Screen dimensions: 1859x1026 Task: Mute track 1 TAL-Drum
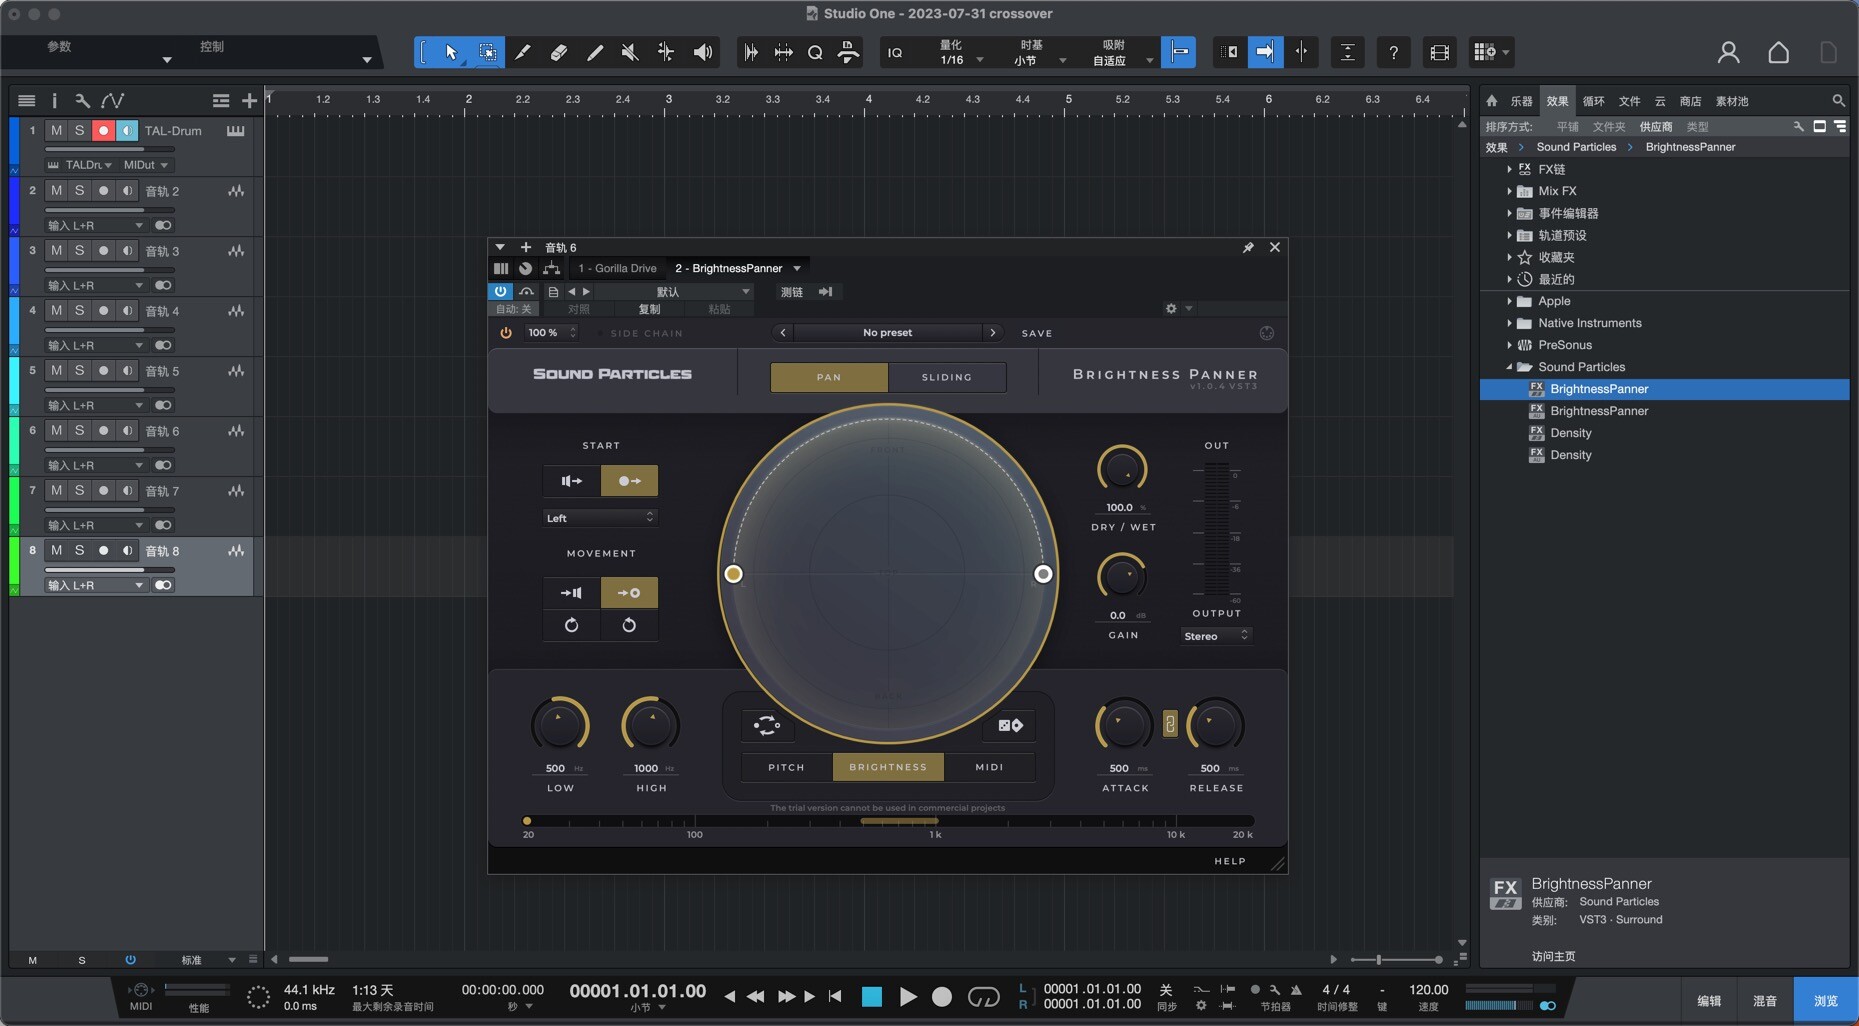(x=56, y=130)
